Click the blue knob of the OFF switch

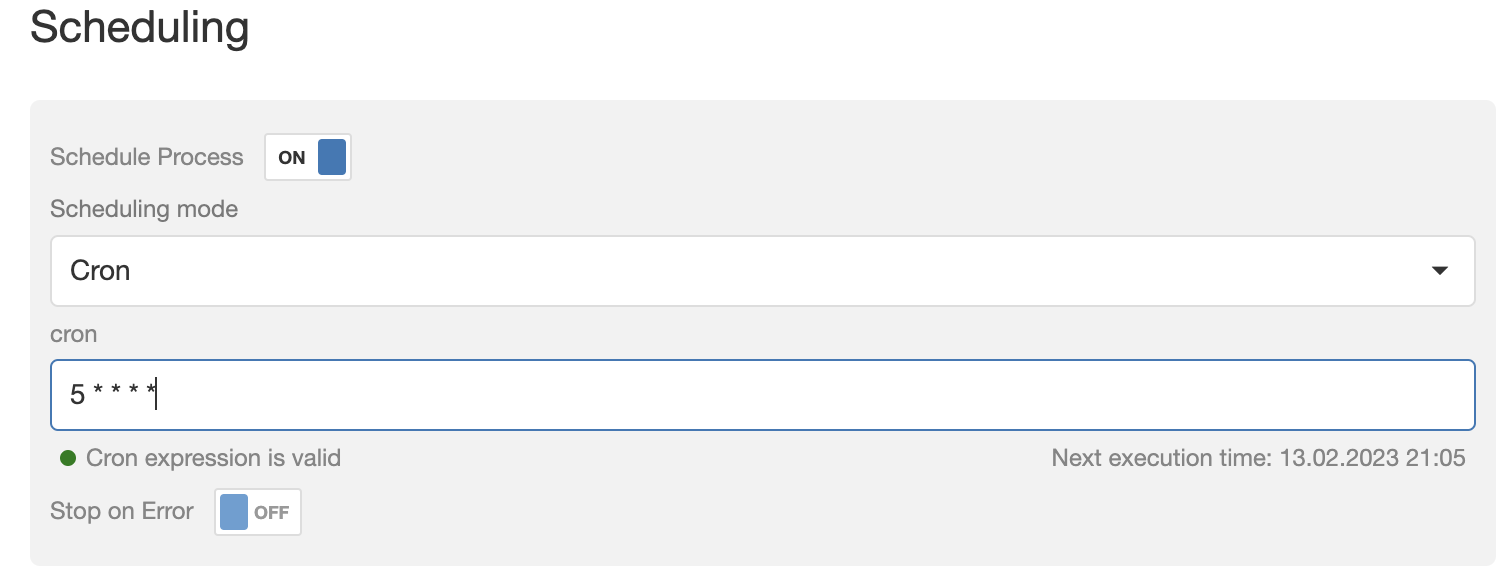pos(233,512)
